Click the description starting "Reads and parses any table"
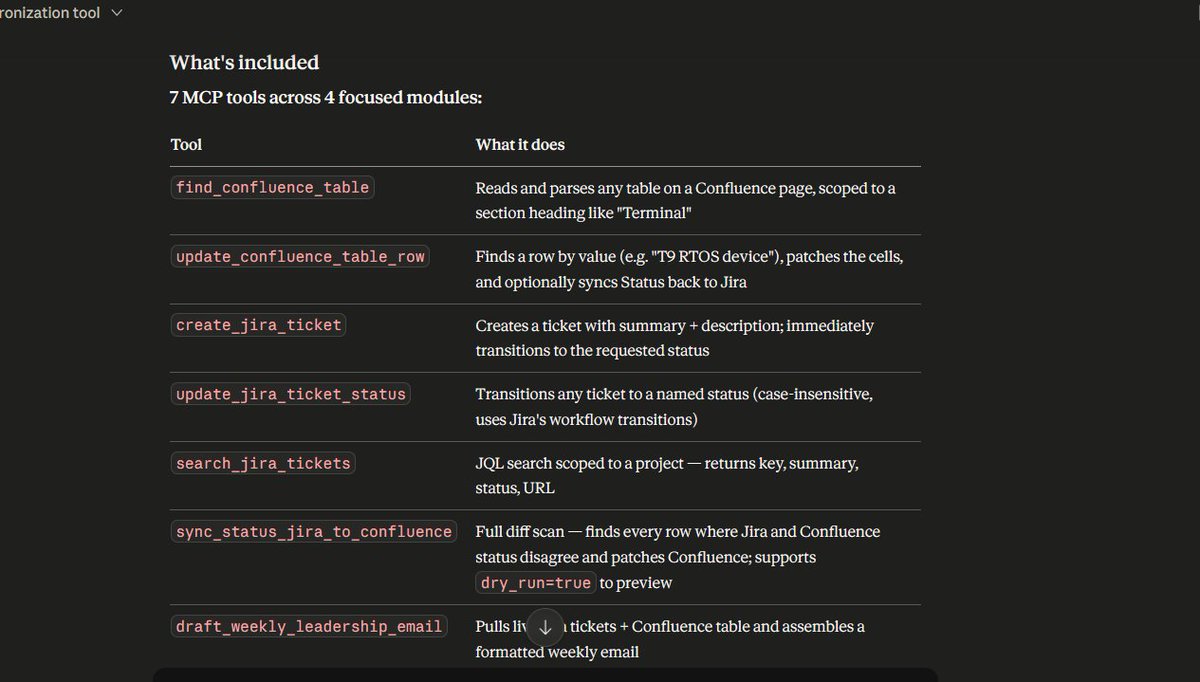Screen dimensions: 1200x682 686,200
